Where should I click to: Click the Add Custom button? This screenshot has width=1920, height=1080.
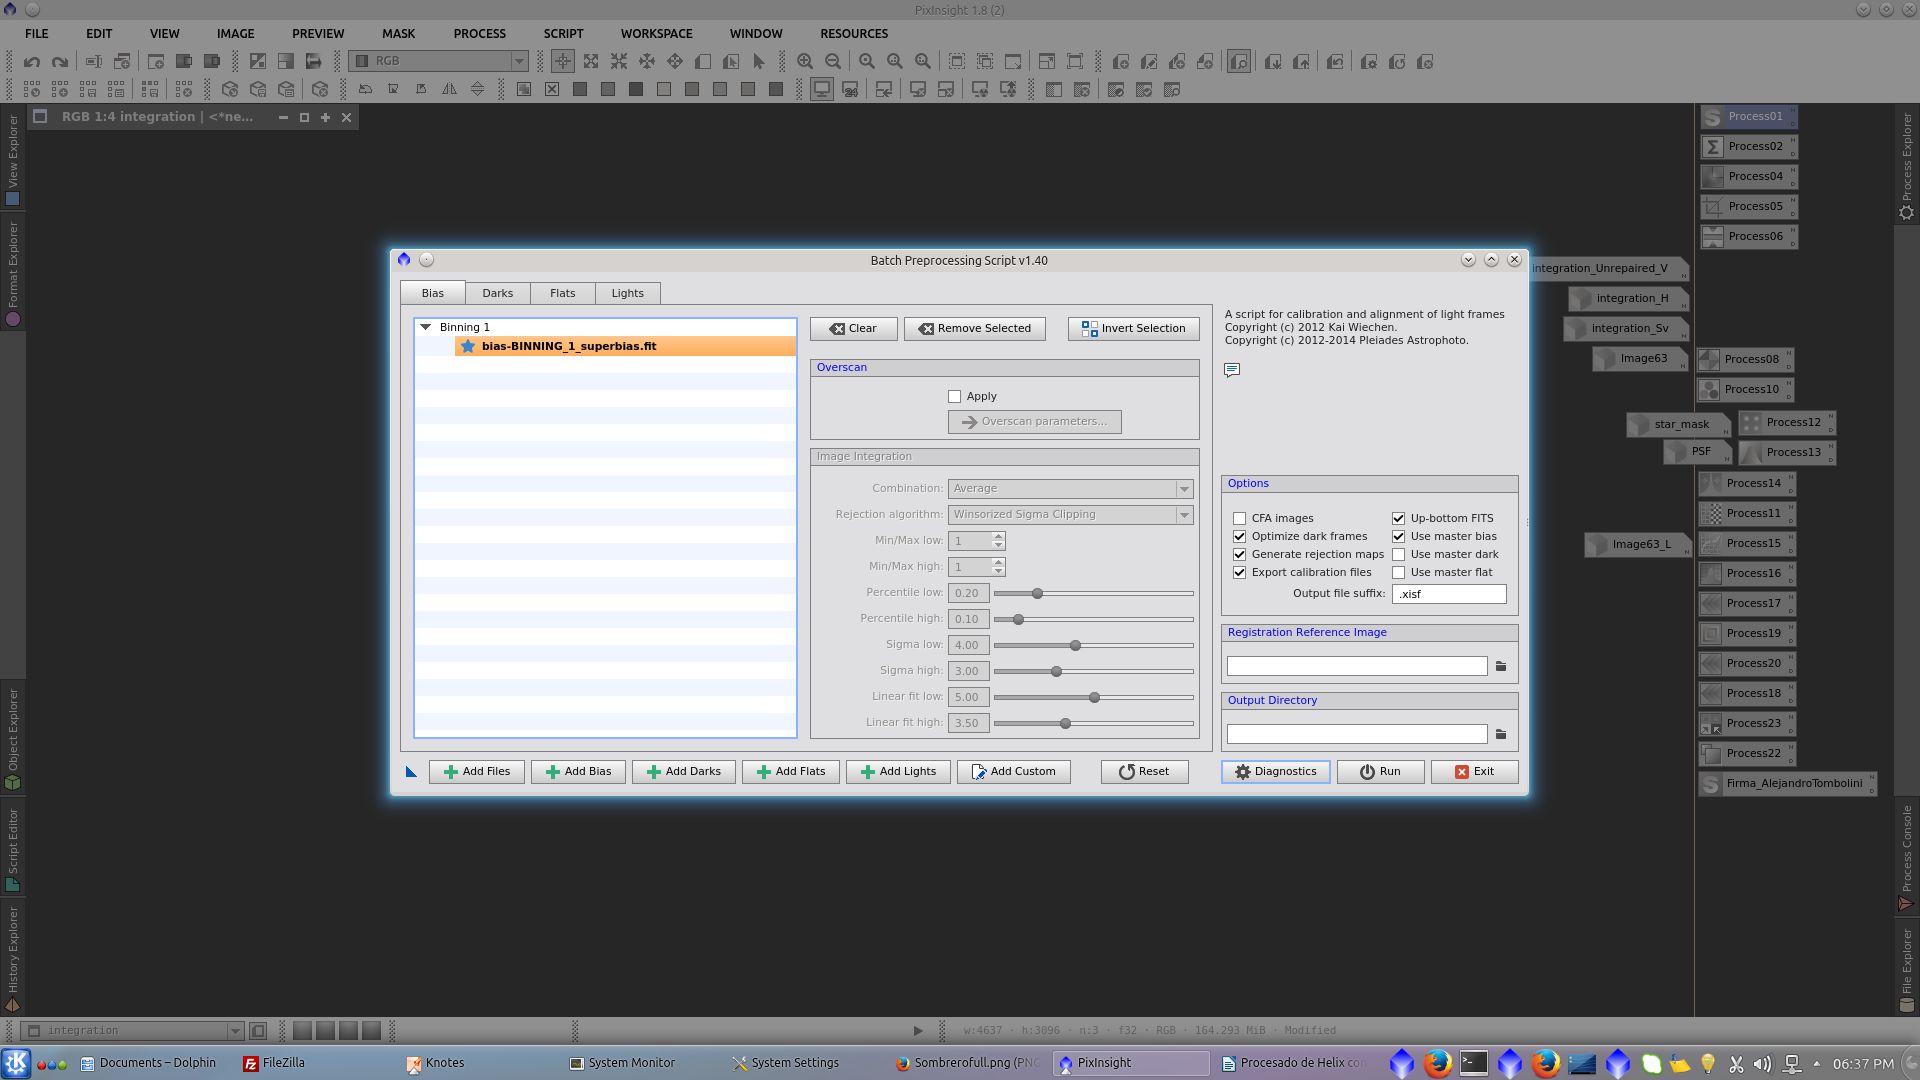[x=1013, y=771]
